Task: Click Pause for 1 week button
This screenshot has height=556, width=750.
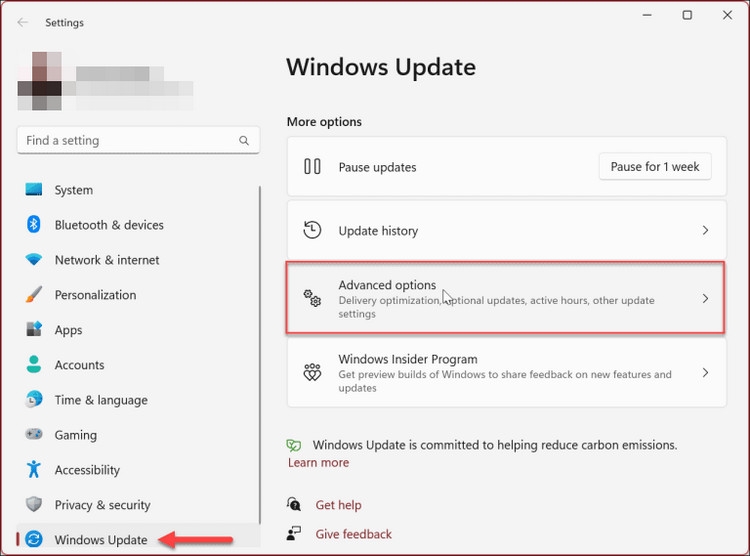Action: pos(655,167)
